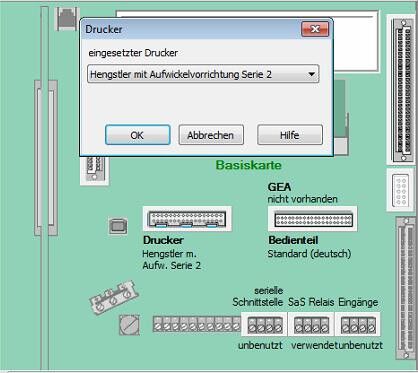Click the 'verwendet' status under SaS Relais
Screen dimensions: 418x373
point(314,346)
